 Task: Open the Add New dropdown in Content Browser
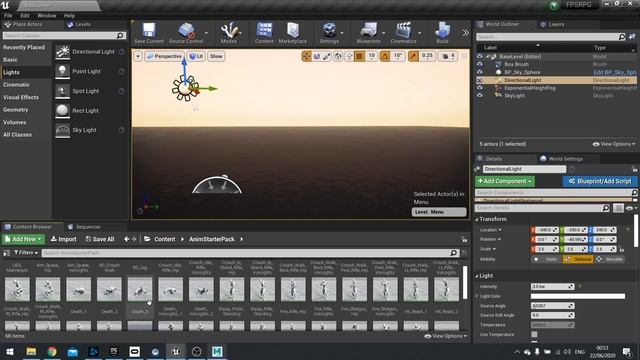pyautogui.click(x=23, y=239)
